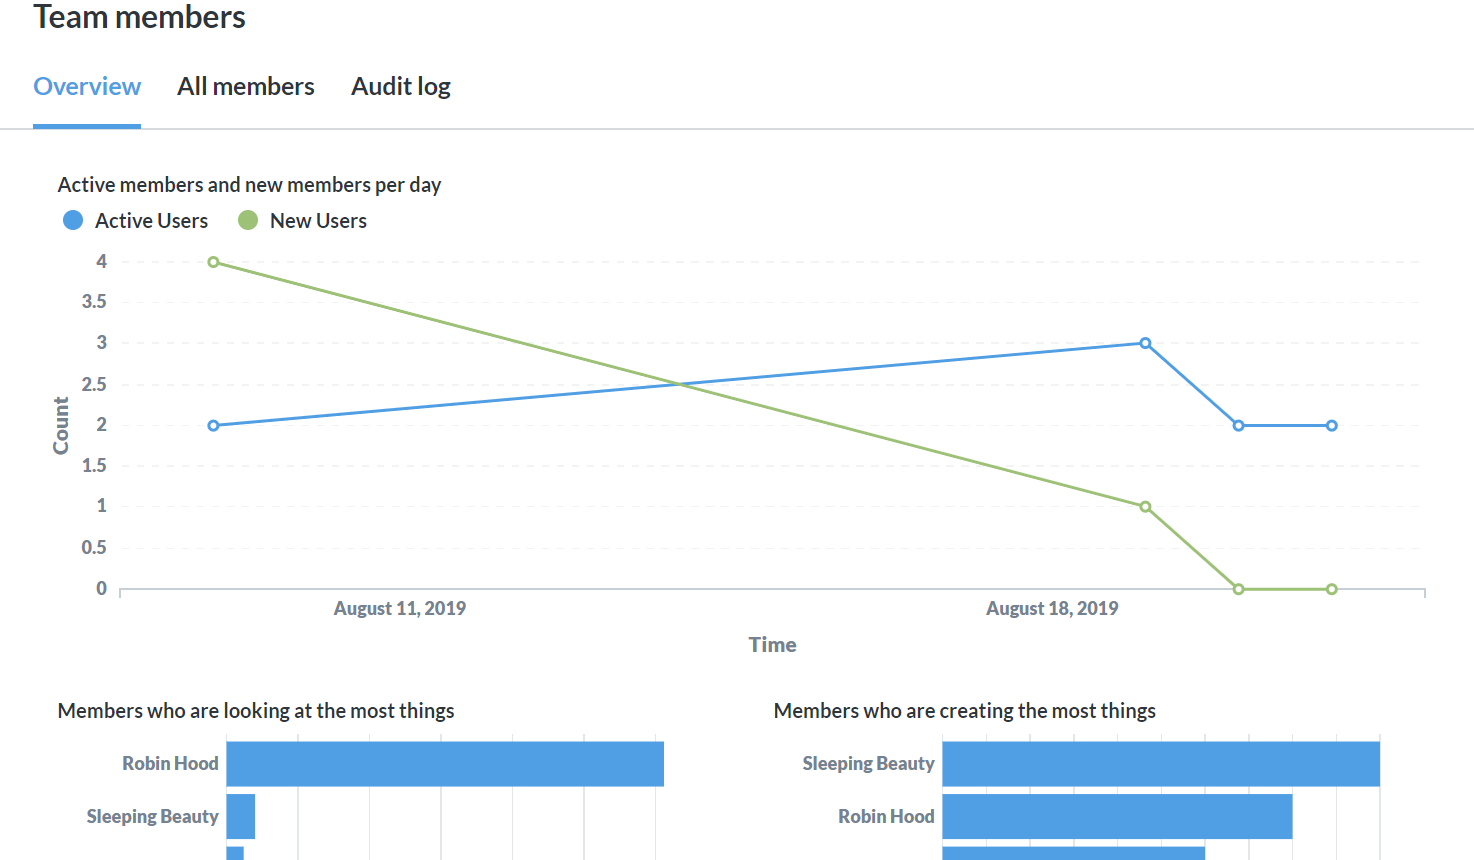This screenshot has width=1474, height=860.
Task: Open 'Members who are looking at the most things' title
Action: click(256, 711)
